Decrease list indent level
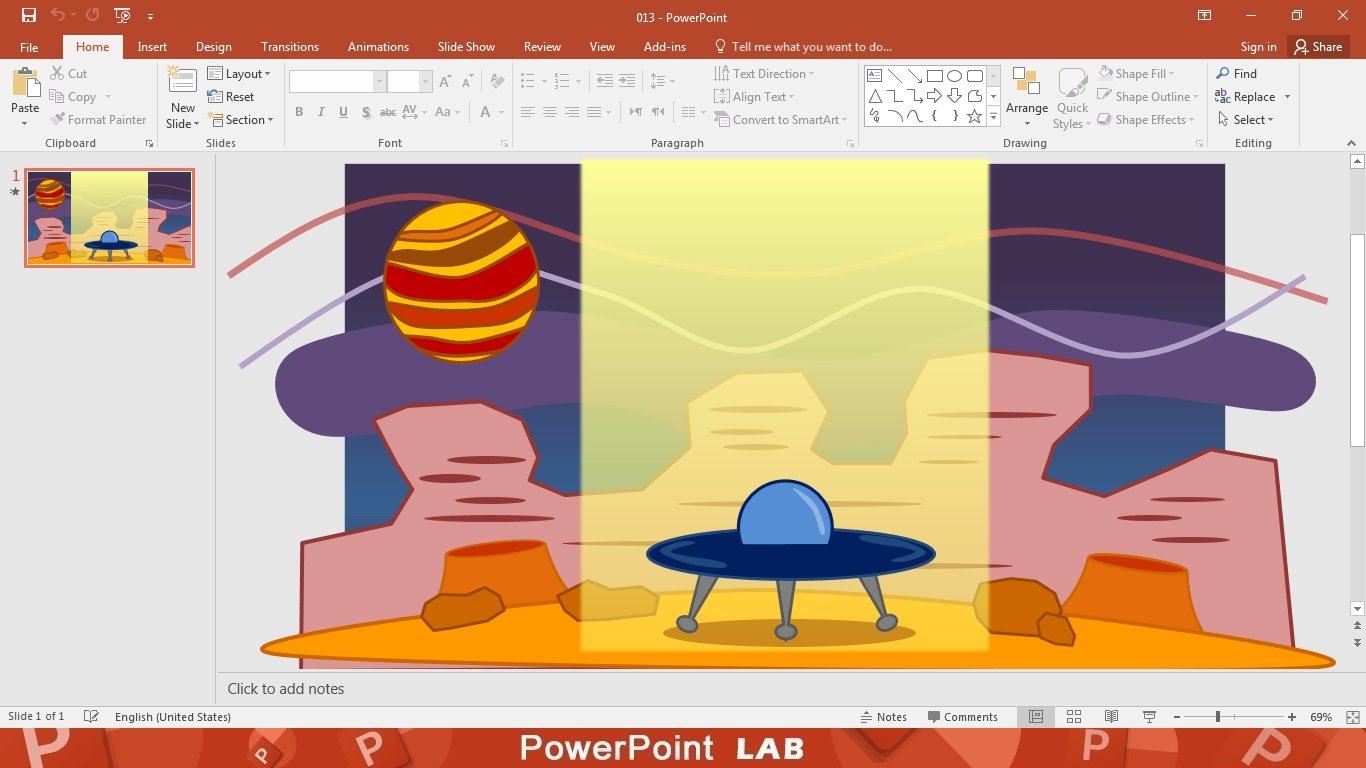1366x768 pixels. tap(605, 81)
